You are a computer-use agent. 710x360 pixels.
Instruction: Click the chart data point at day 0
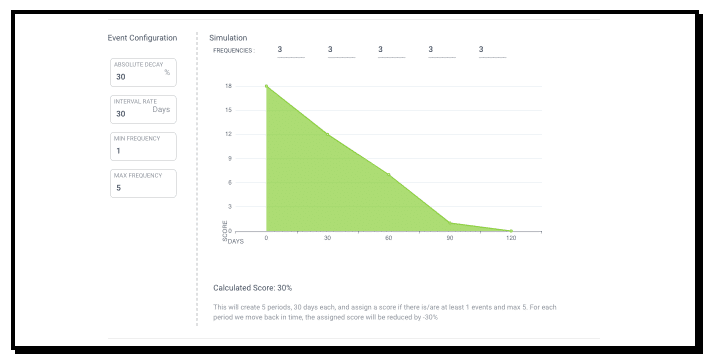click(x=266, y=86)
